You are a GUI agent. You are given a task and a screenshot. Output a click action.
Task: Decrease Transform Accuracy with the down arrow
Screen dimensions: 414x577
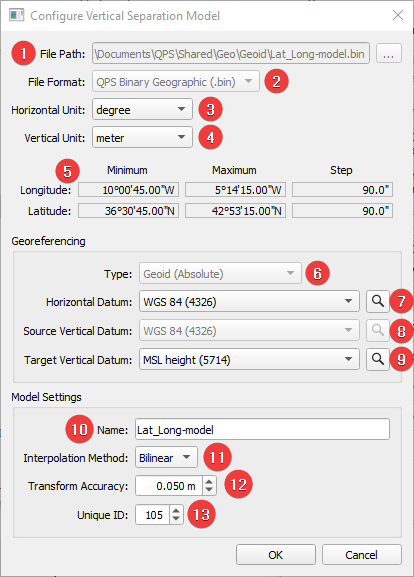click(x=209, y=490)
